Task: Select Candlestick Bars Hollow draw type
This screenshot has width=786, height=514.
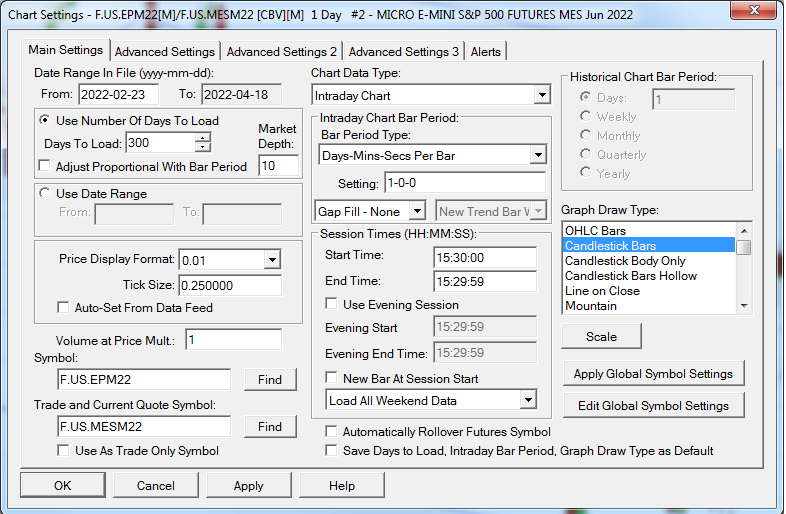Action: click(649, 276)
